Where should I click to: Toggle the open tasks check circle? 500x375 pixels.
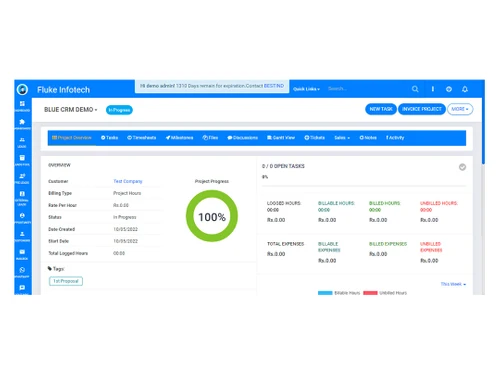[462, 167]
